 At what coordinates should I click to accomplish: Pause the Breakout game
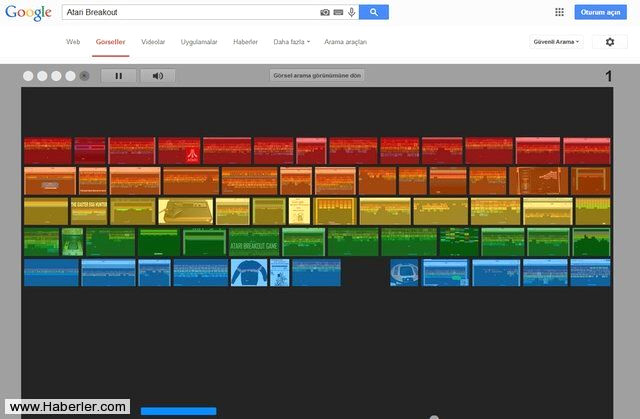pyautogui.click(x=119, y=76)
